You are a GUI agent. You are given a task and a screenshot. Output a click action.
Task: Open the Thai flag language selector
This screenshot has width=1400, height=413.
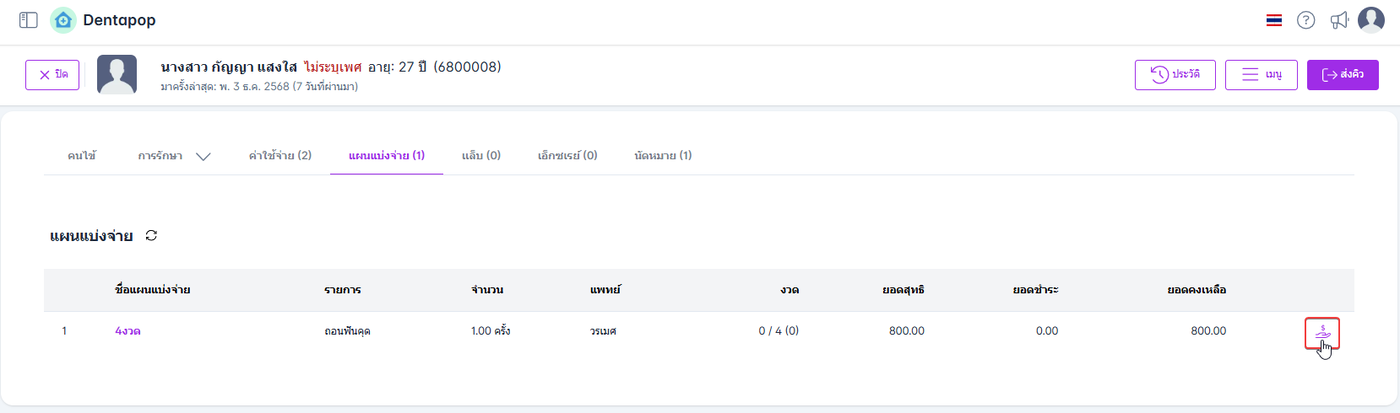[1274, 20]
